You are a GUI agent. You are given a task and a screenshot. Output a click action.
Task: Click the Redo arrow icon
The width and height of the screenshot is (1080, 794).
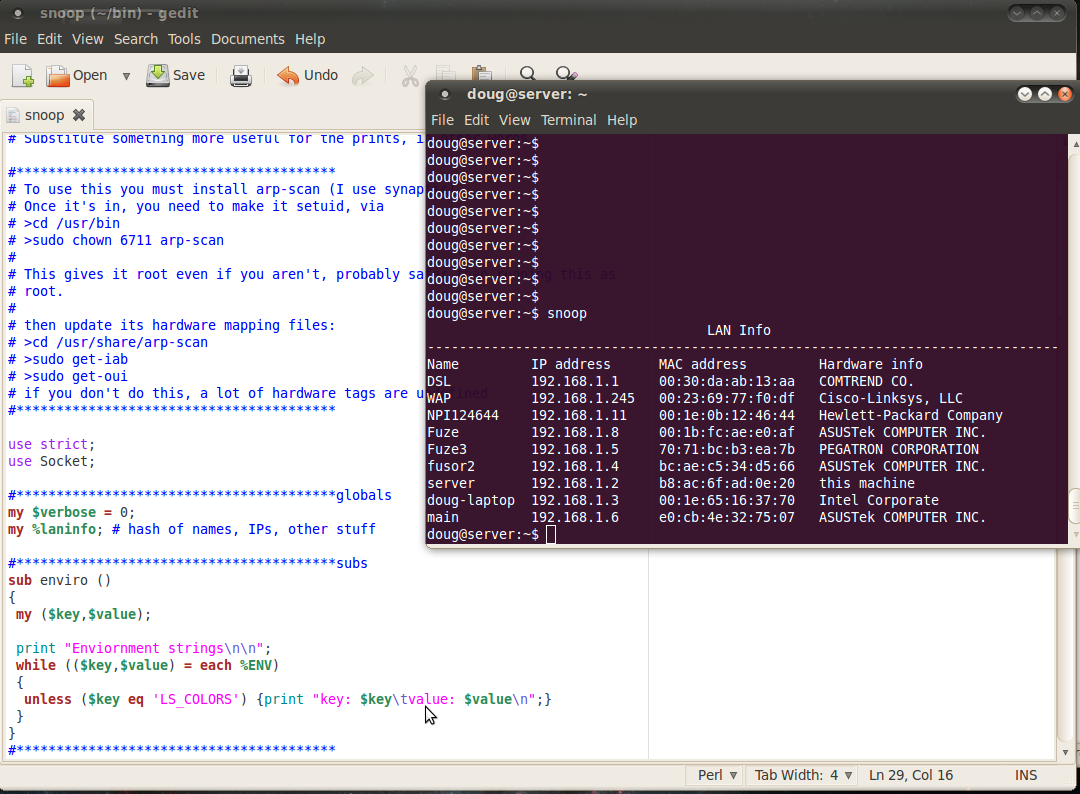(x=362, y=76)
